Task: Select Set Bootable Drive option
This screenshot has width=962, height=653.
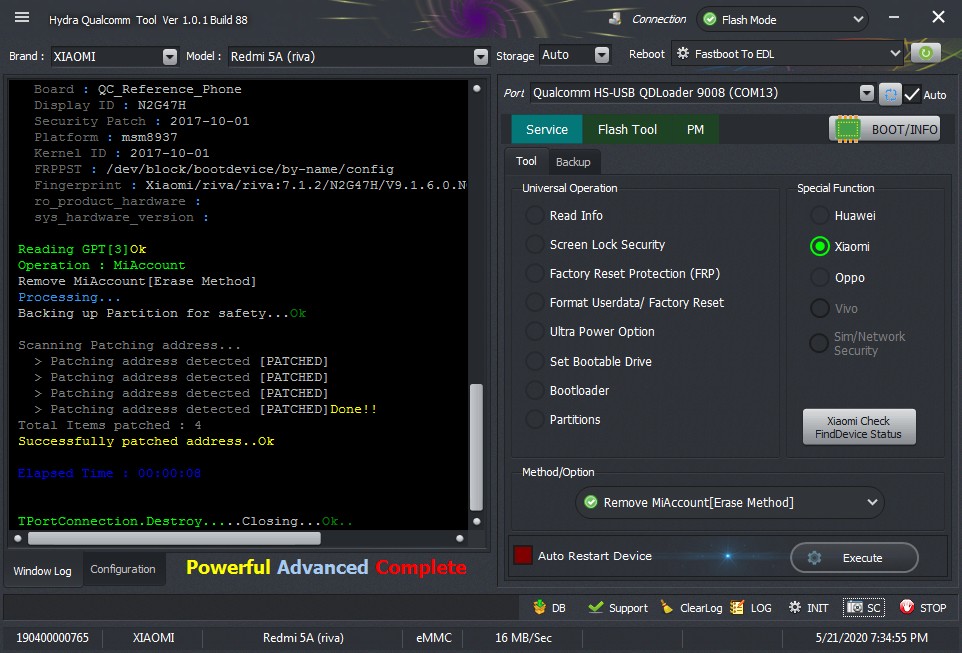Action: pos(589,361)
